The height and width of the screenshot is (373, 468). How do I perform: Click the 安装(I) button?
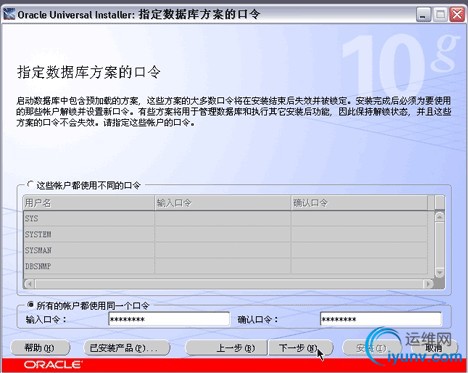coord(371,348)
